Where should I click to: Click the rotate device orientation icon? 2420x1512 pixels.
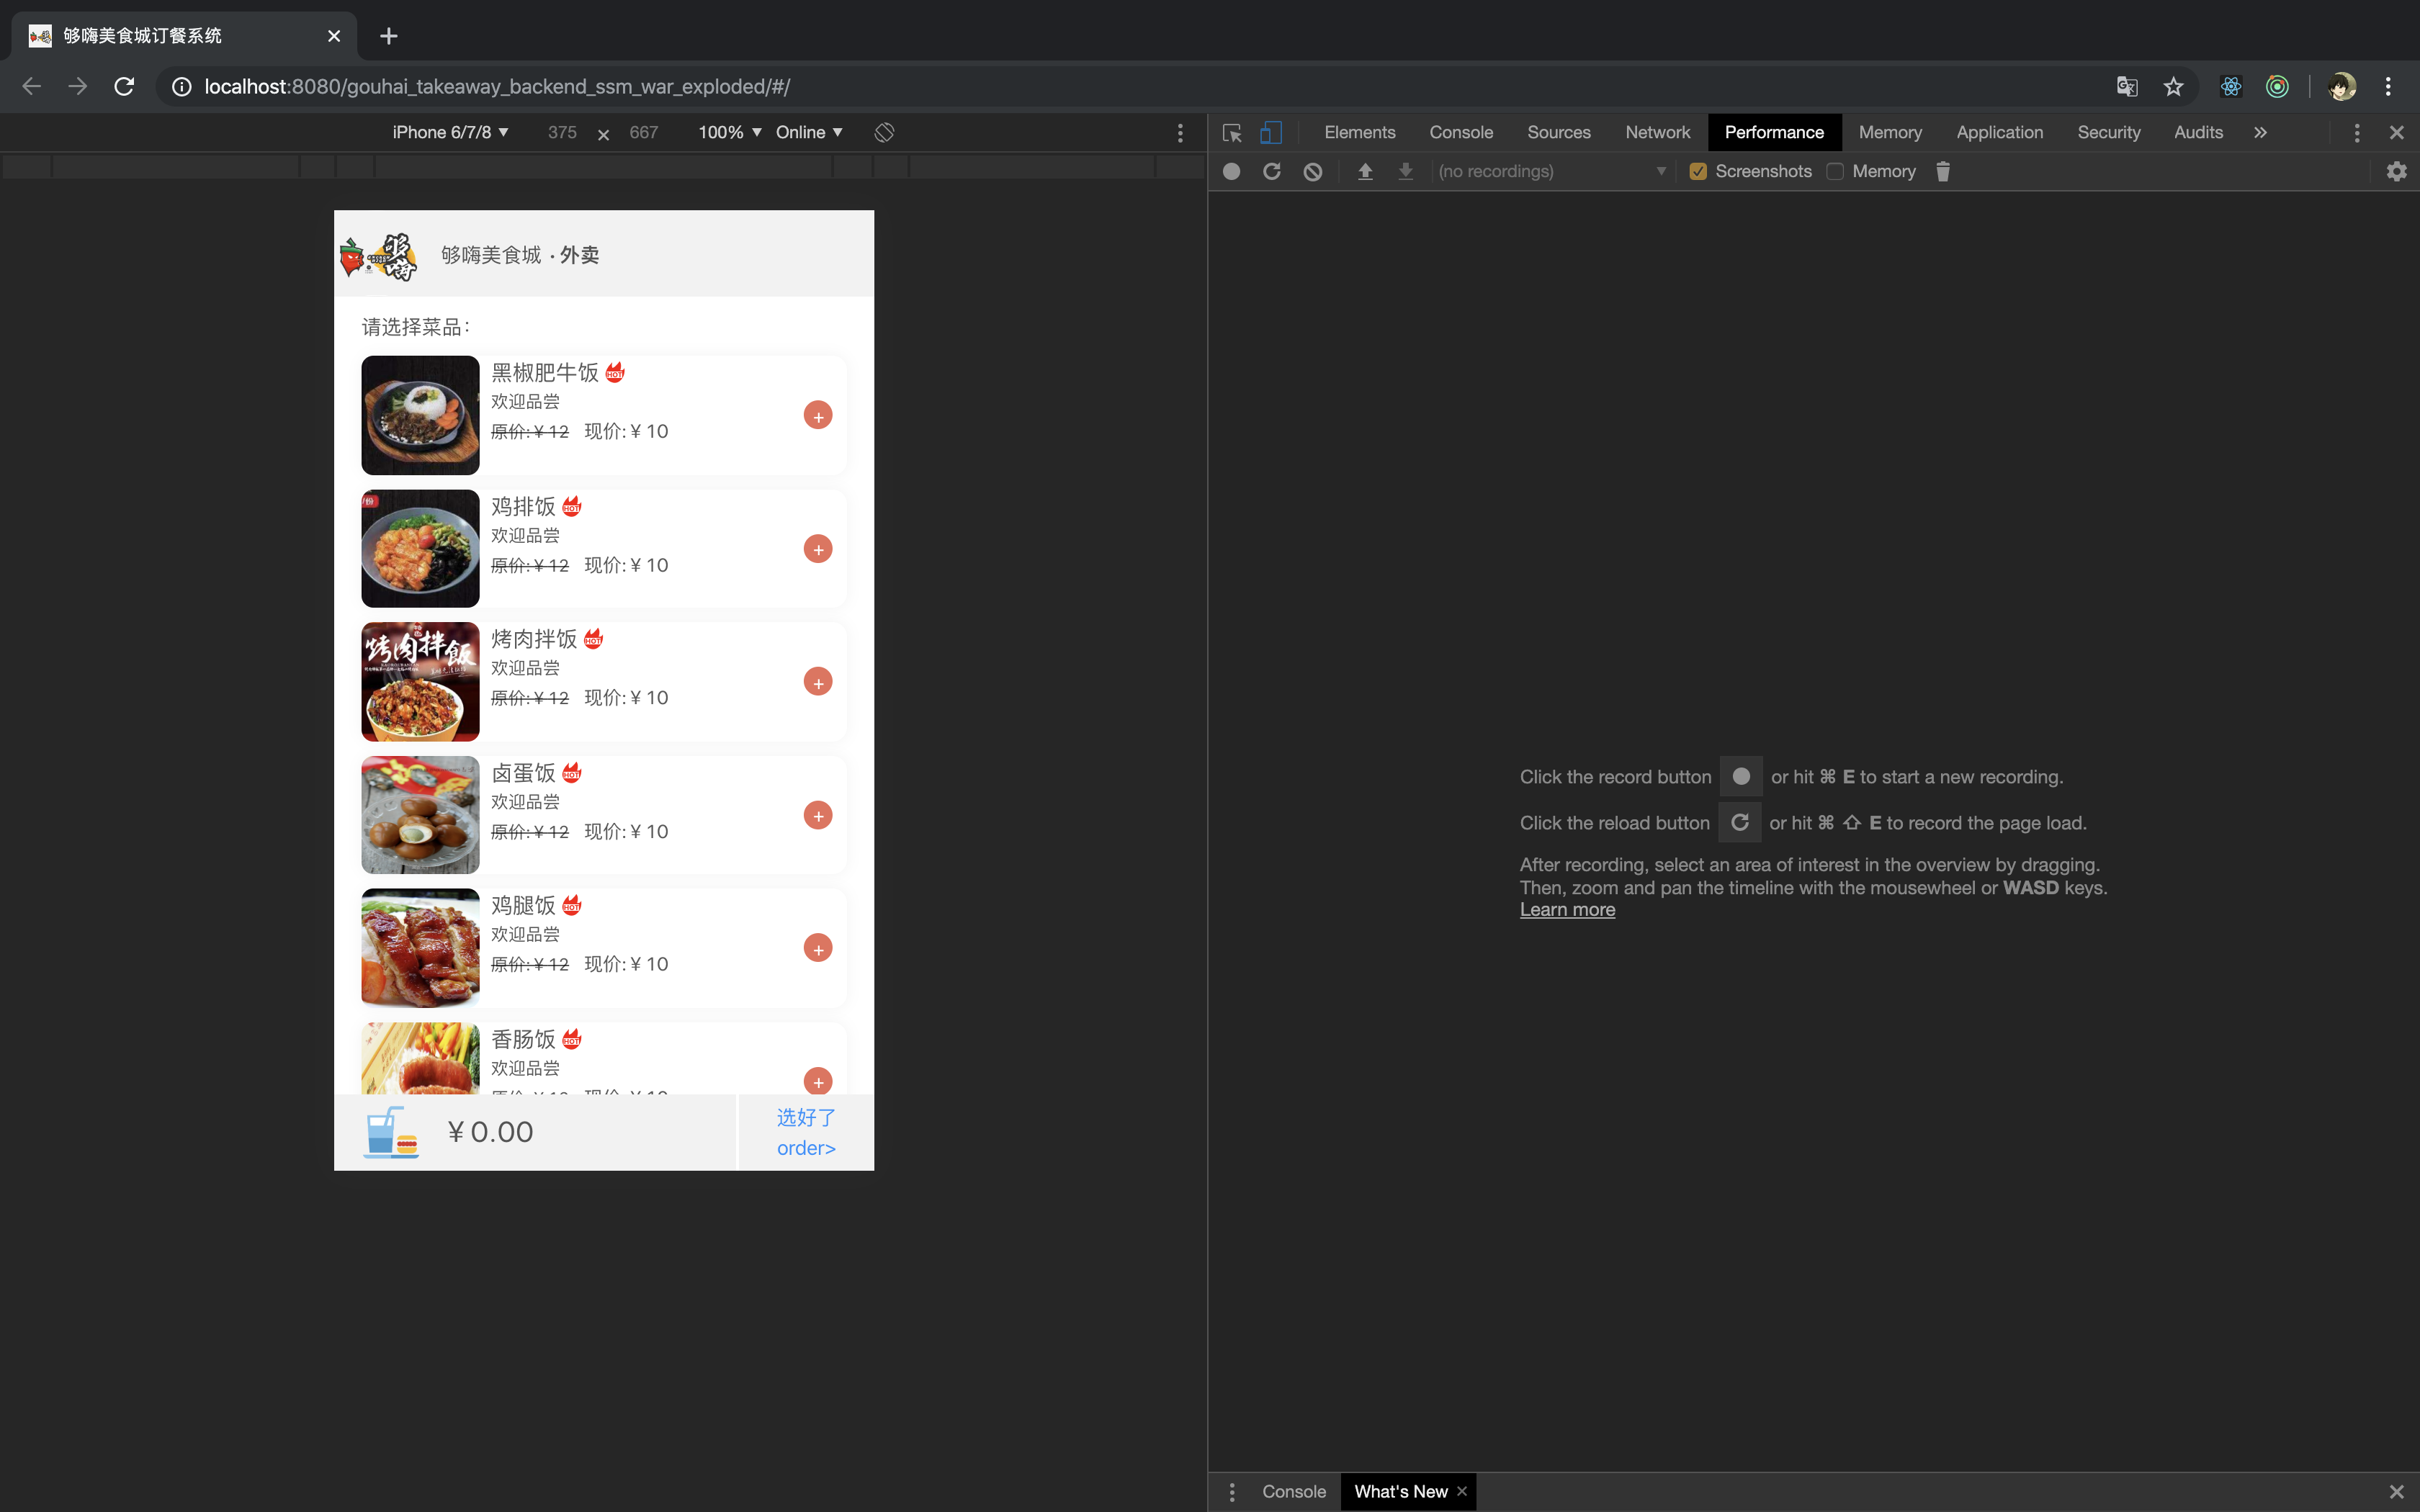tap(884, 133)
